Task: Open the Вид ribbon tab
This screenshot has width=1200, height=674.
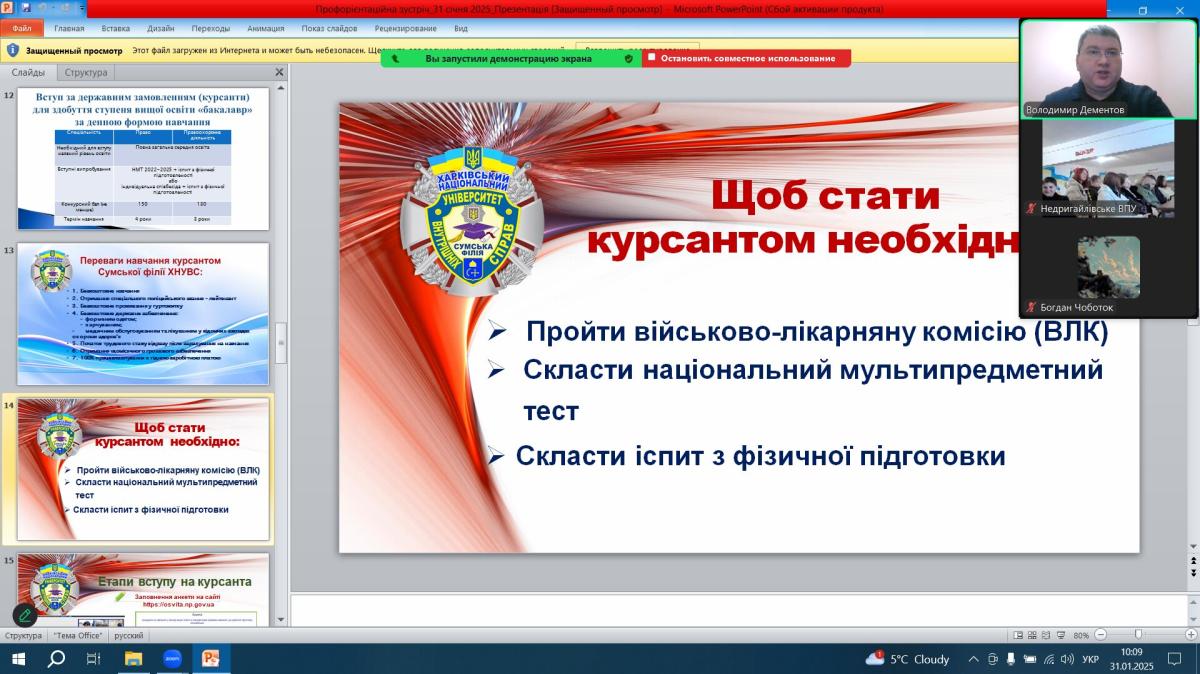Action: [x=460, y=29]
